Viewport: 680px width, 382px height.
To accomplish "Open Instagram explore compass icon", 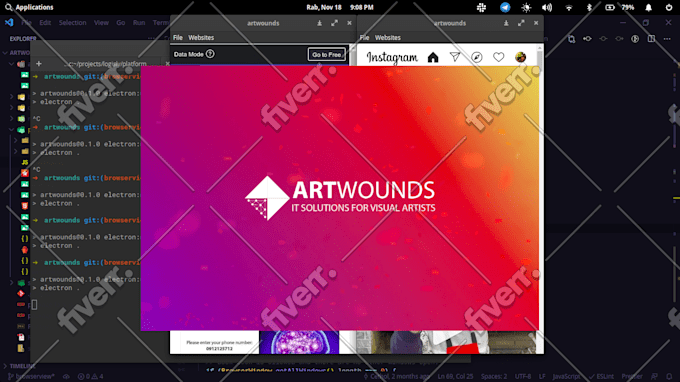I will [477, 57].
